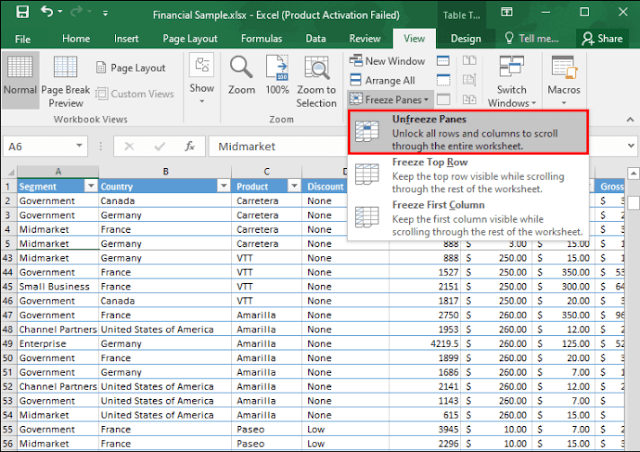Click cell with Small Business
The width and height of the screenshot is (640, 452).
coord(58,287)
